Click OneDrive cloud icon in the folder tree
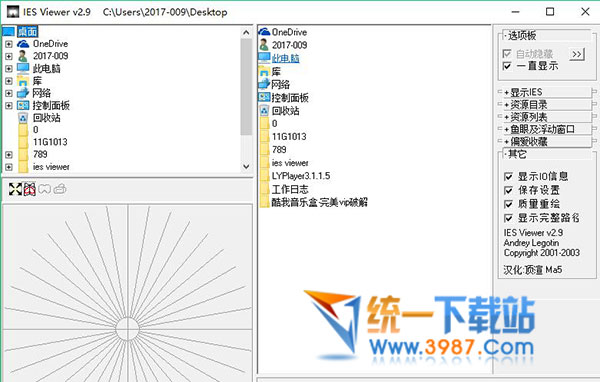This screenshot has width=600, height=382. pos(23,44)
